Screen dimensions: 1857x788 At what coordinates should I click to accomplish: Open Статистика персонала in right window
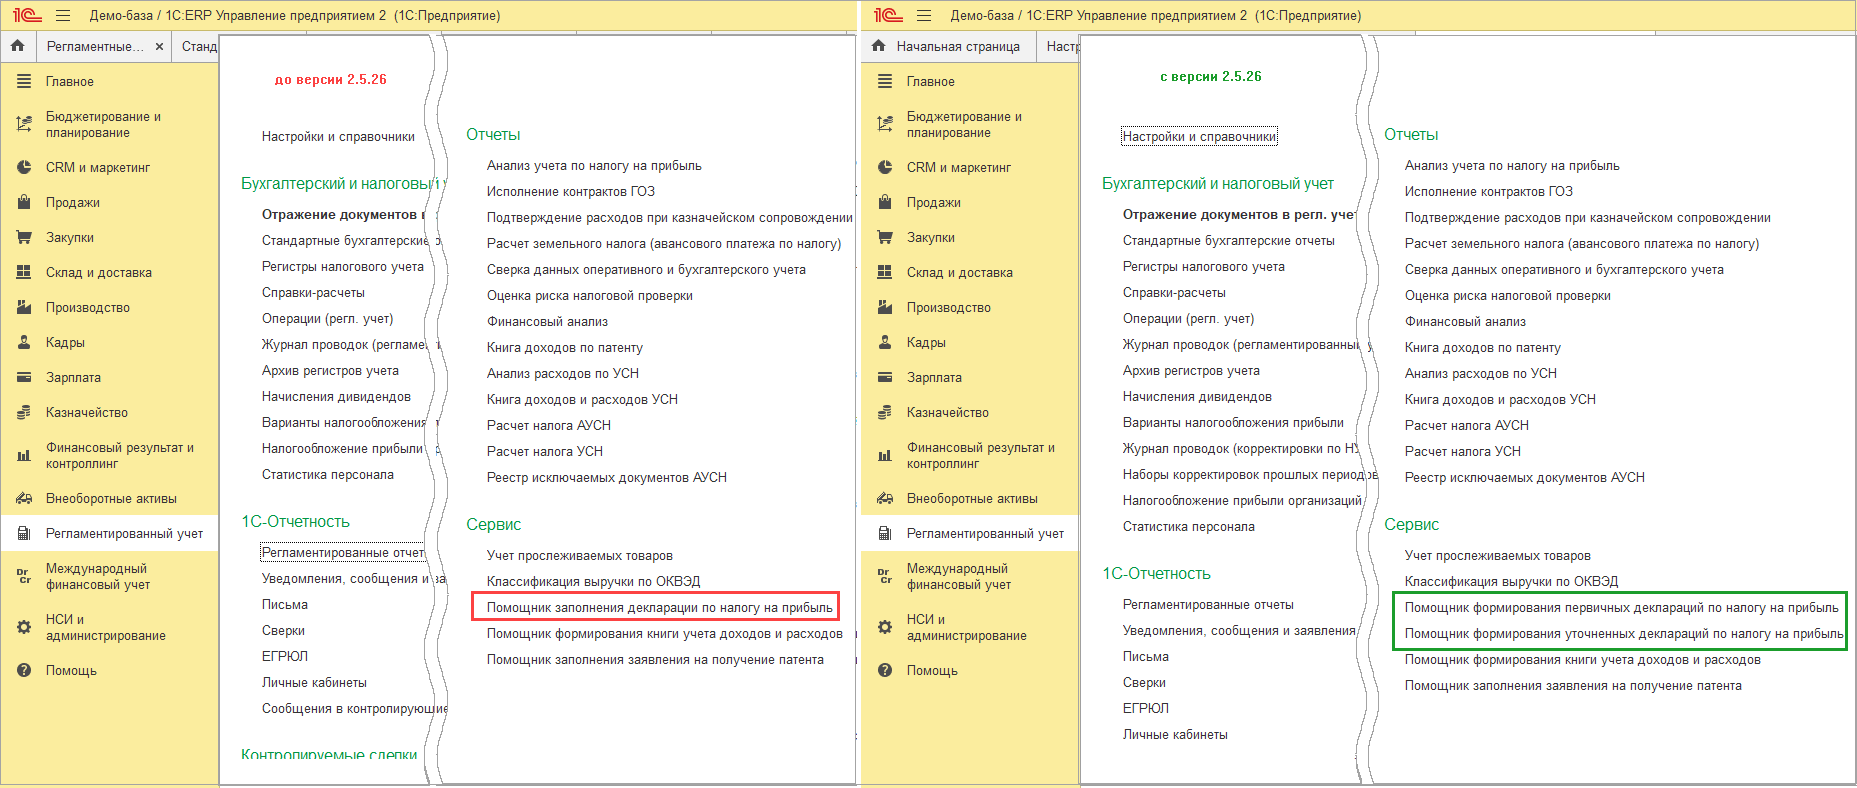pyautogui.click(x=1188, y=527)
